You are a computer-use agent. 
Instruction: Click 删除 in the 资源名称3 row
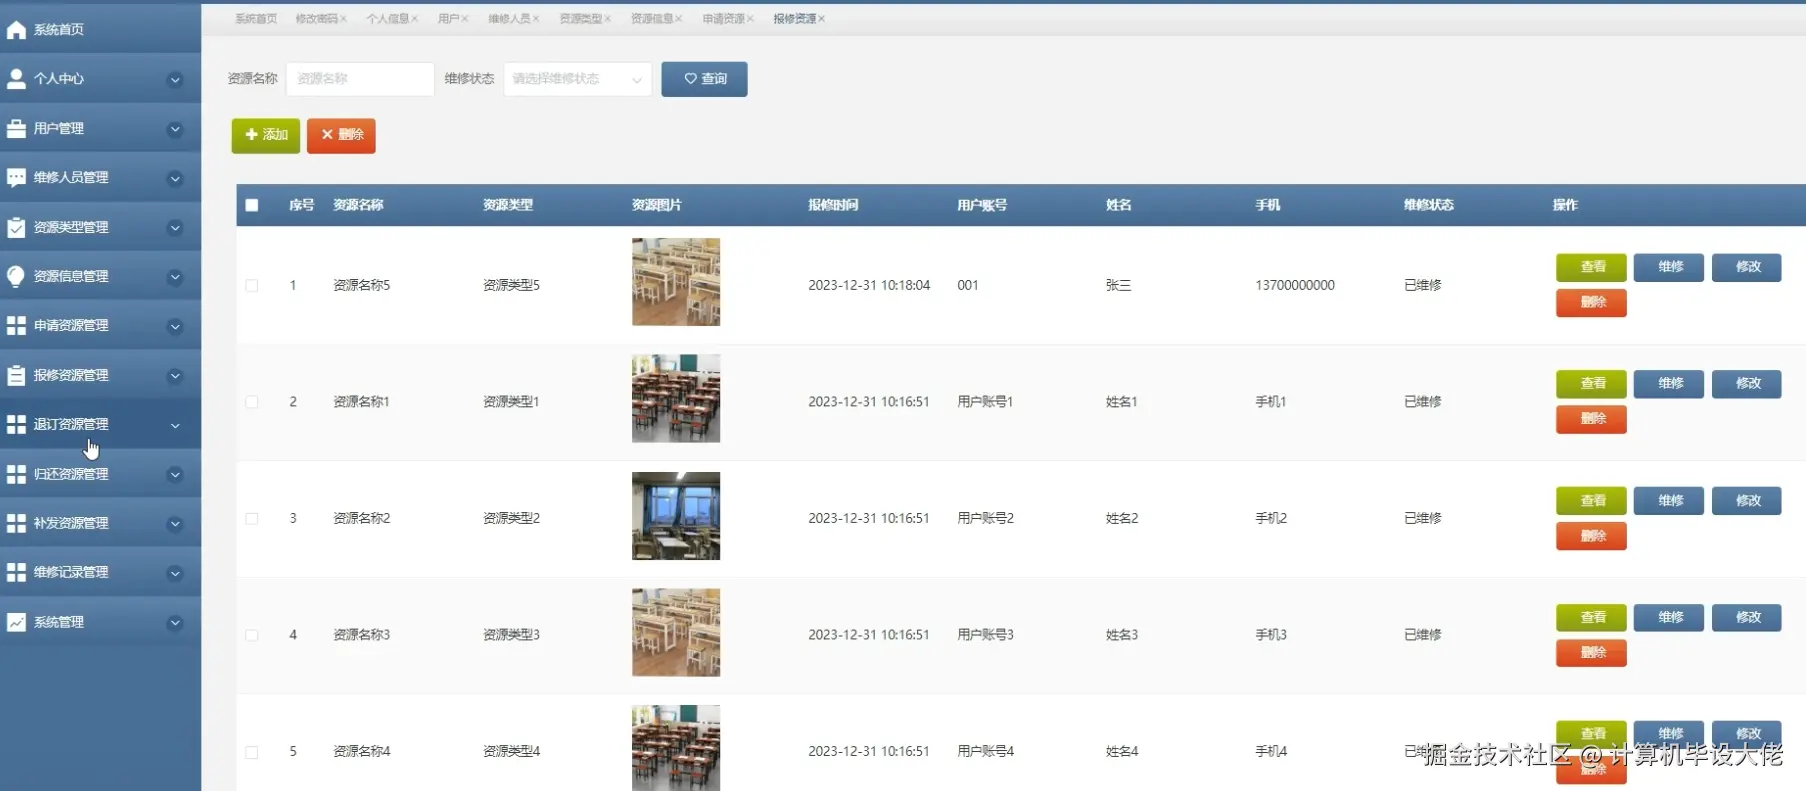pyautogui.click(x=1591, y=653)
